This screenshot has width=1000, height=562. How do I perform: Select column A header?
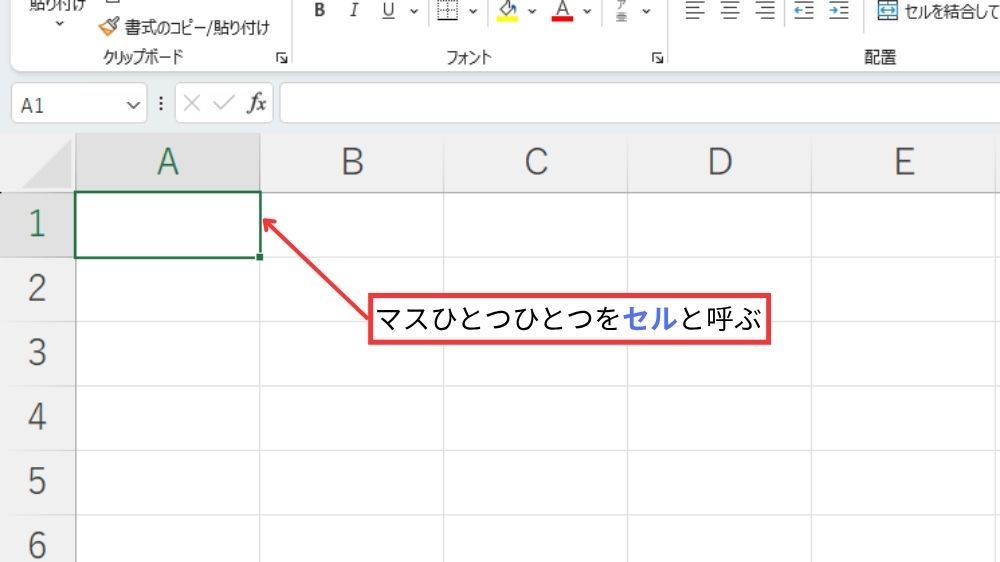168,162
